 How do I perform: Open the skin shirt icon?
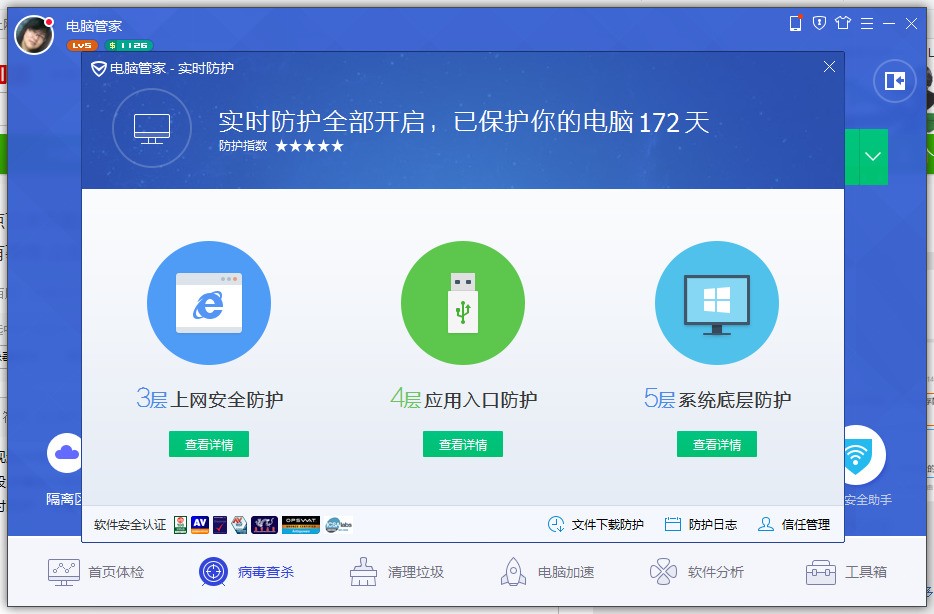(843, 23)
